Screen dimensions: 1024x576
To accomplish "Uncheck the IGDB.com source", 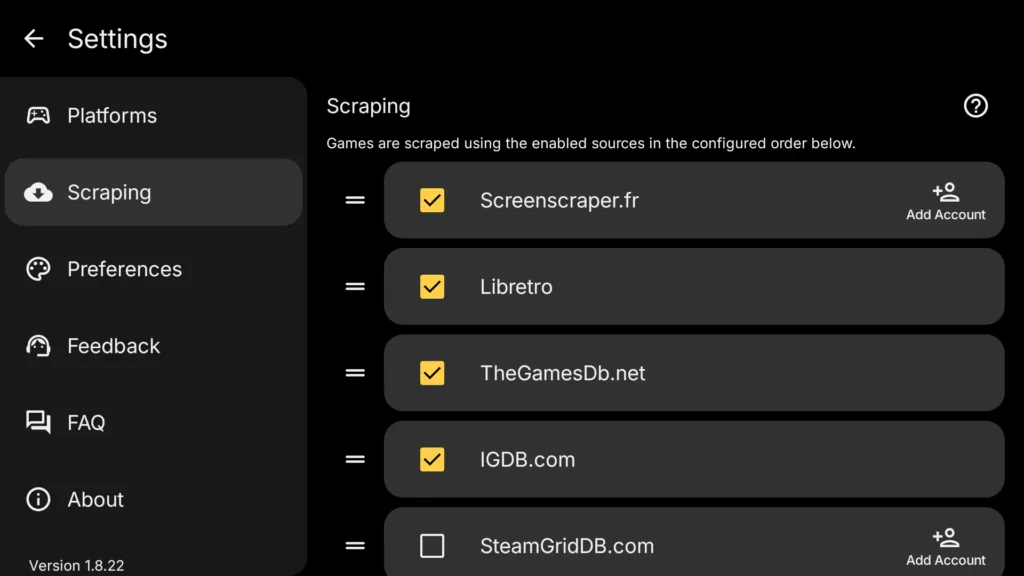I will (432, 459).
